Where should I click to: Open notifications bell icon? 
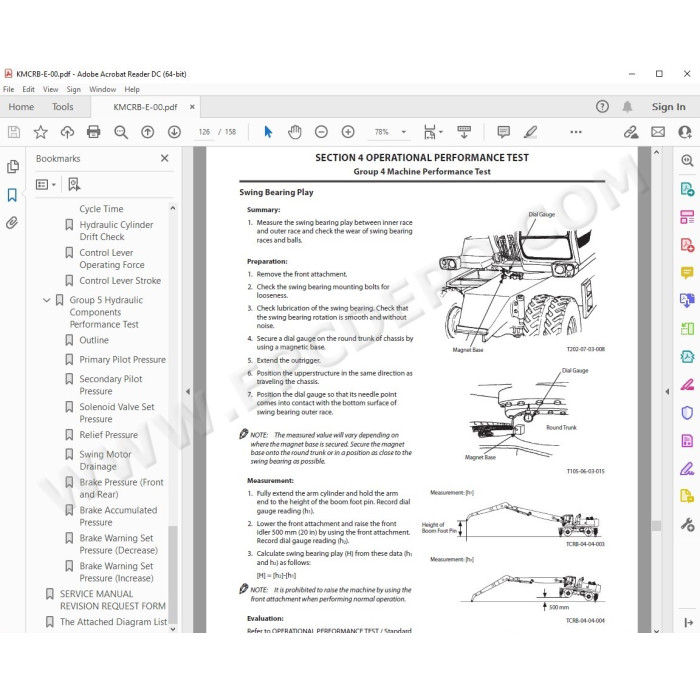[627, 106]
